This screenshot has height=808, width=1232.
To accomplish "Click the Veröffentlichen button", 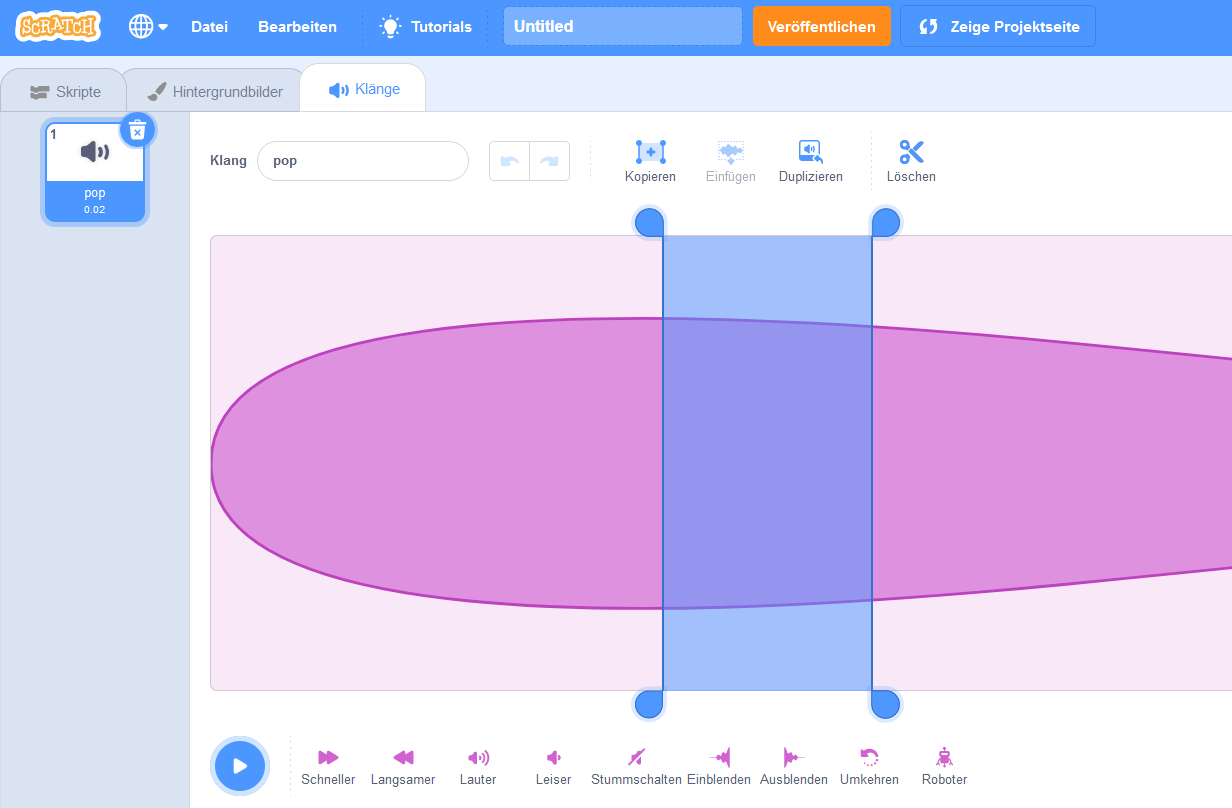I will point(821,27).
